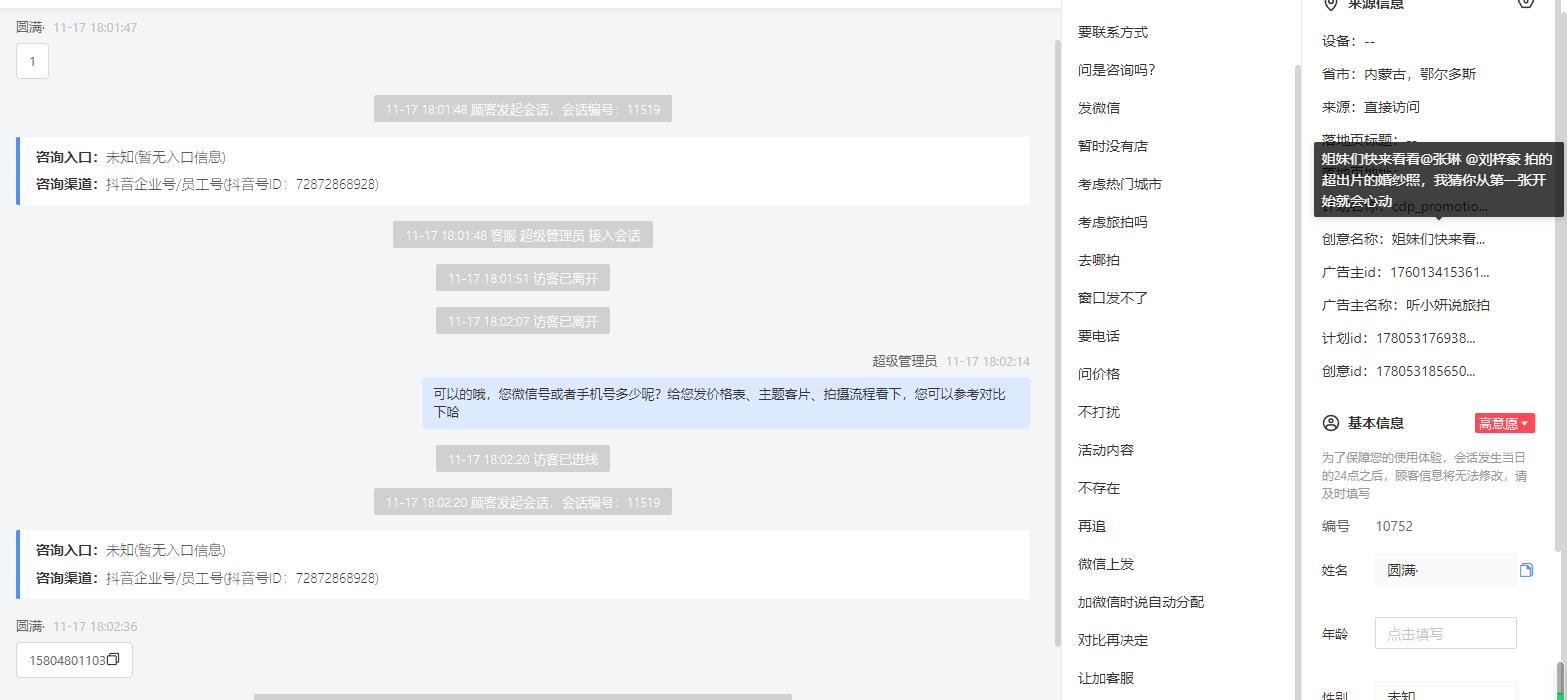Screen dimensions: 1567x700
Task: Click the second 咨询入口 未知 info line
Action: (131, 550)
